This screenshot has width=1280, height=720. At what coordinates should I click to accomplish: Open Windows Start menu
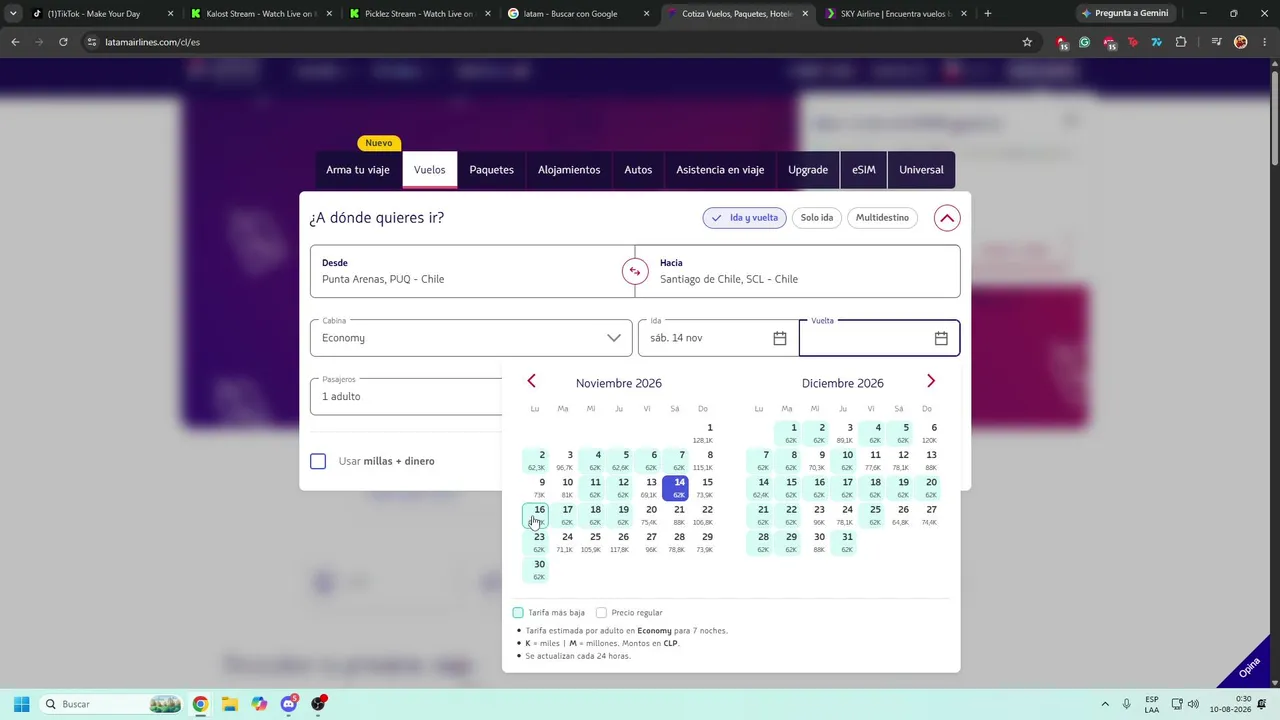point(21,704)
